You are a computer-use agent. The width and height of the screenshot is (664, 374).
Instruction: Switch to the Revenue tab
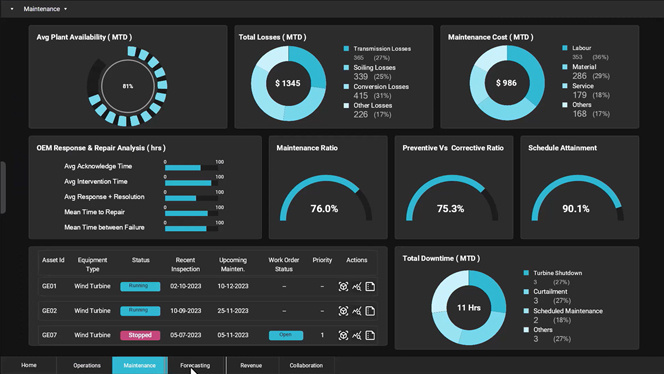pos(251,365)
